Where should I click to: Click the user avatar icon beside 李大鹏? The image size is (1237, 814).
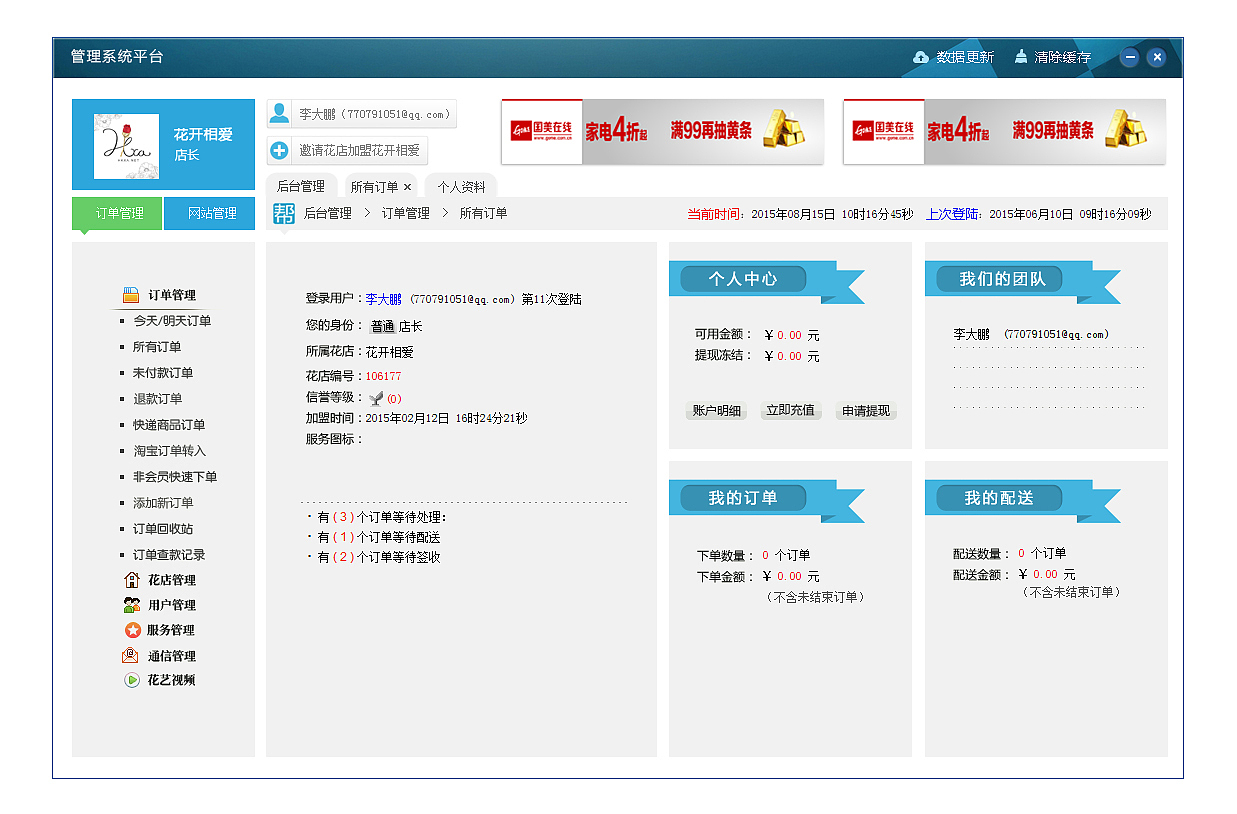click(x=280, y=114)
